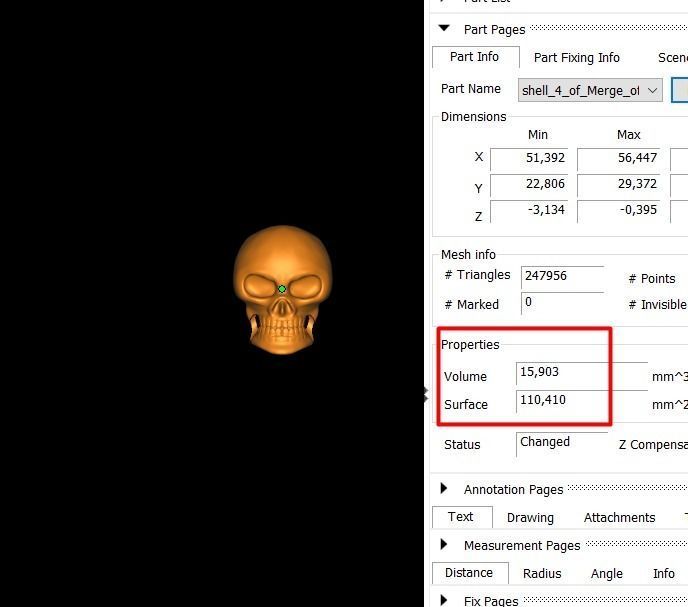Click the X Max field 56,447
This screenshot has width=688, height=607.
(x=619, y=158)
